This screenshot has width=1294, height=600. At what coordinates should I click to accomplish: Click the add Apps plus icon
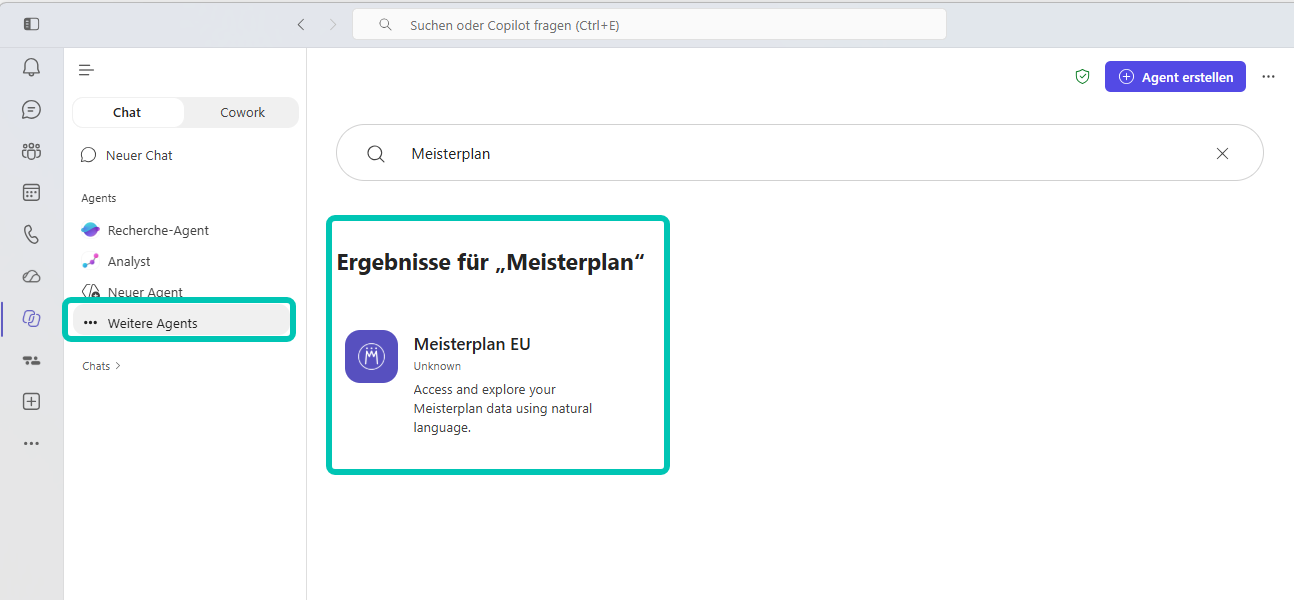(x=31, y=402)
